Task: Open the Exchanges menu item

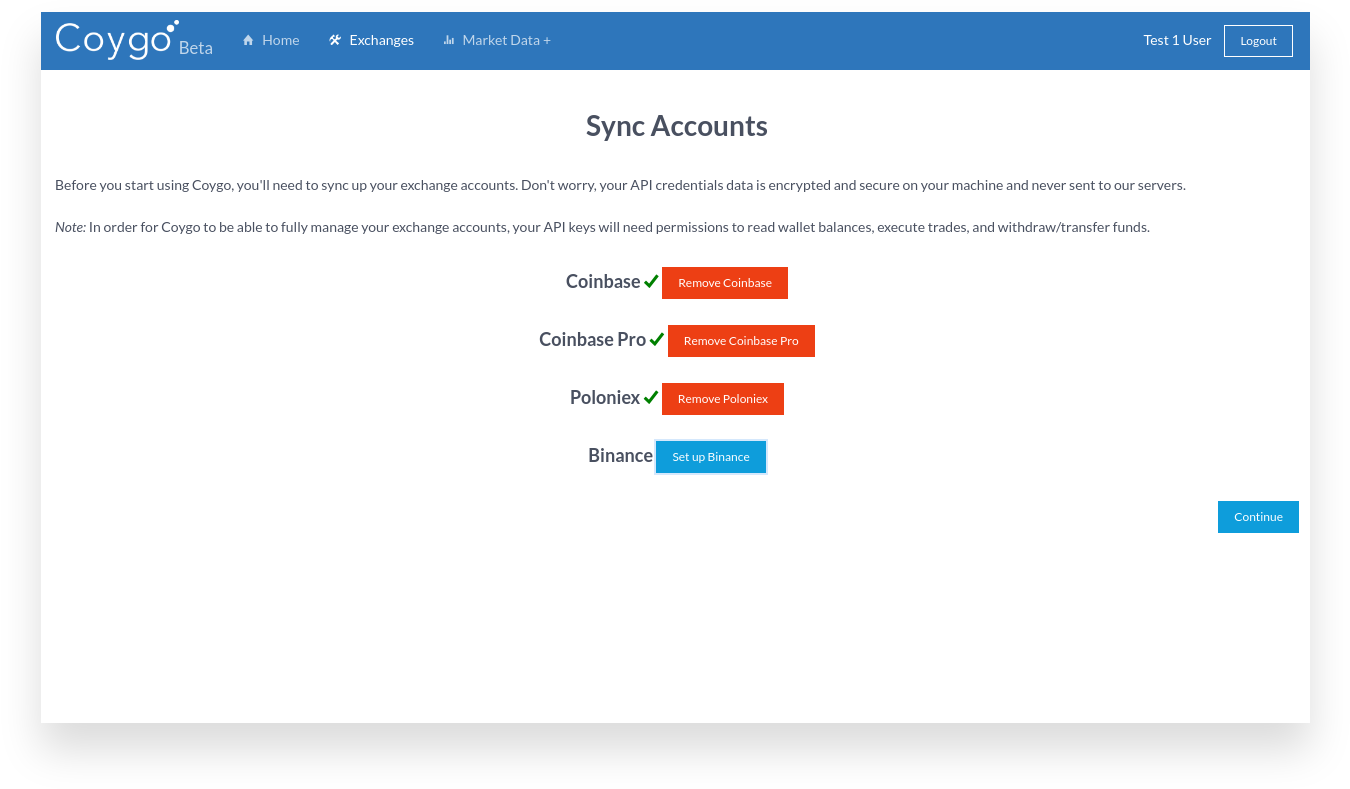Action: tap(371, 40)
